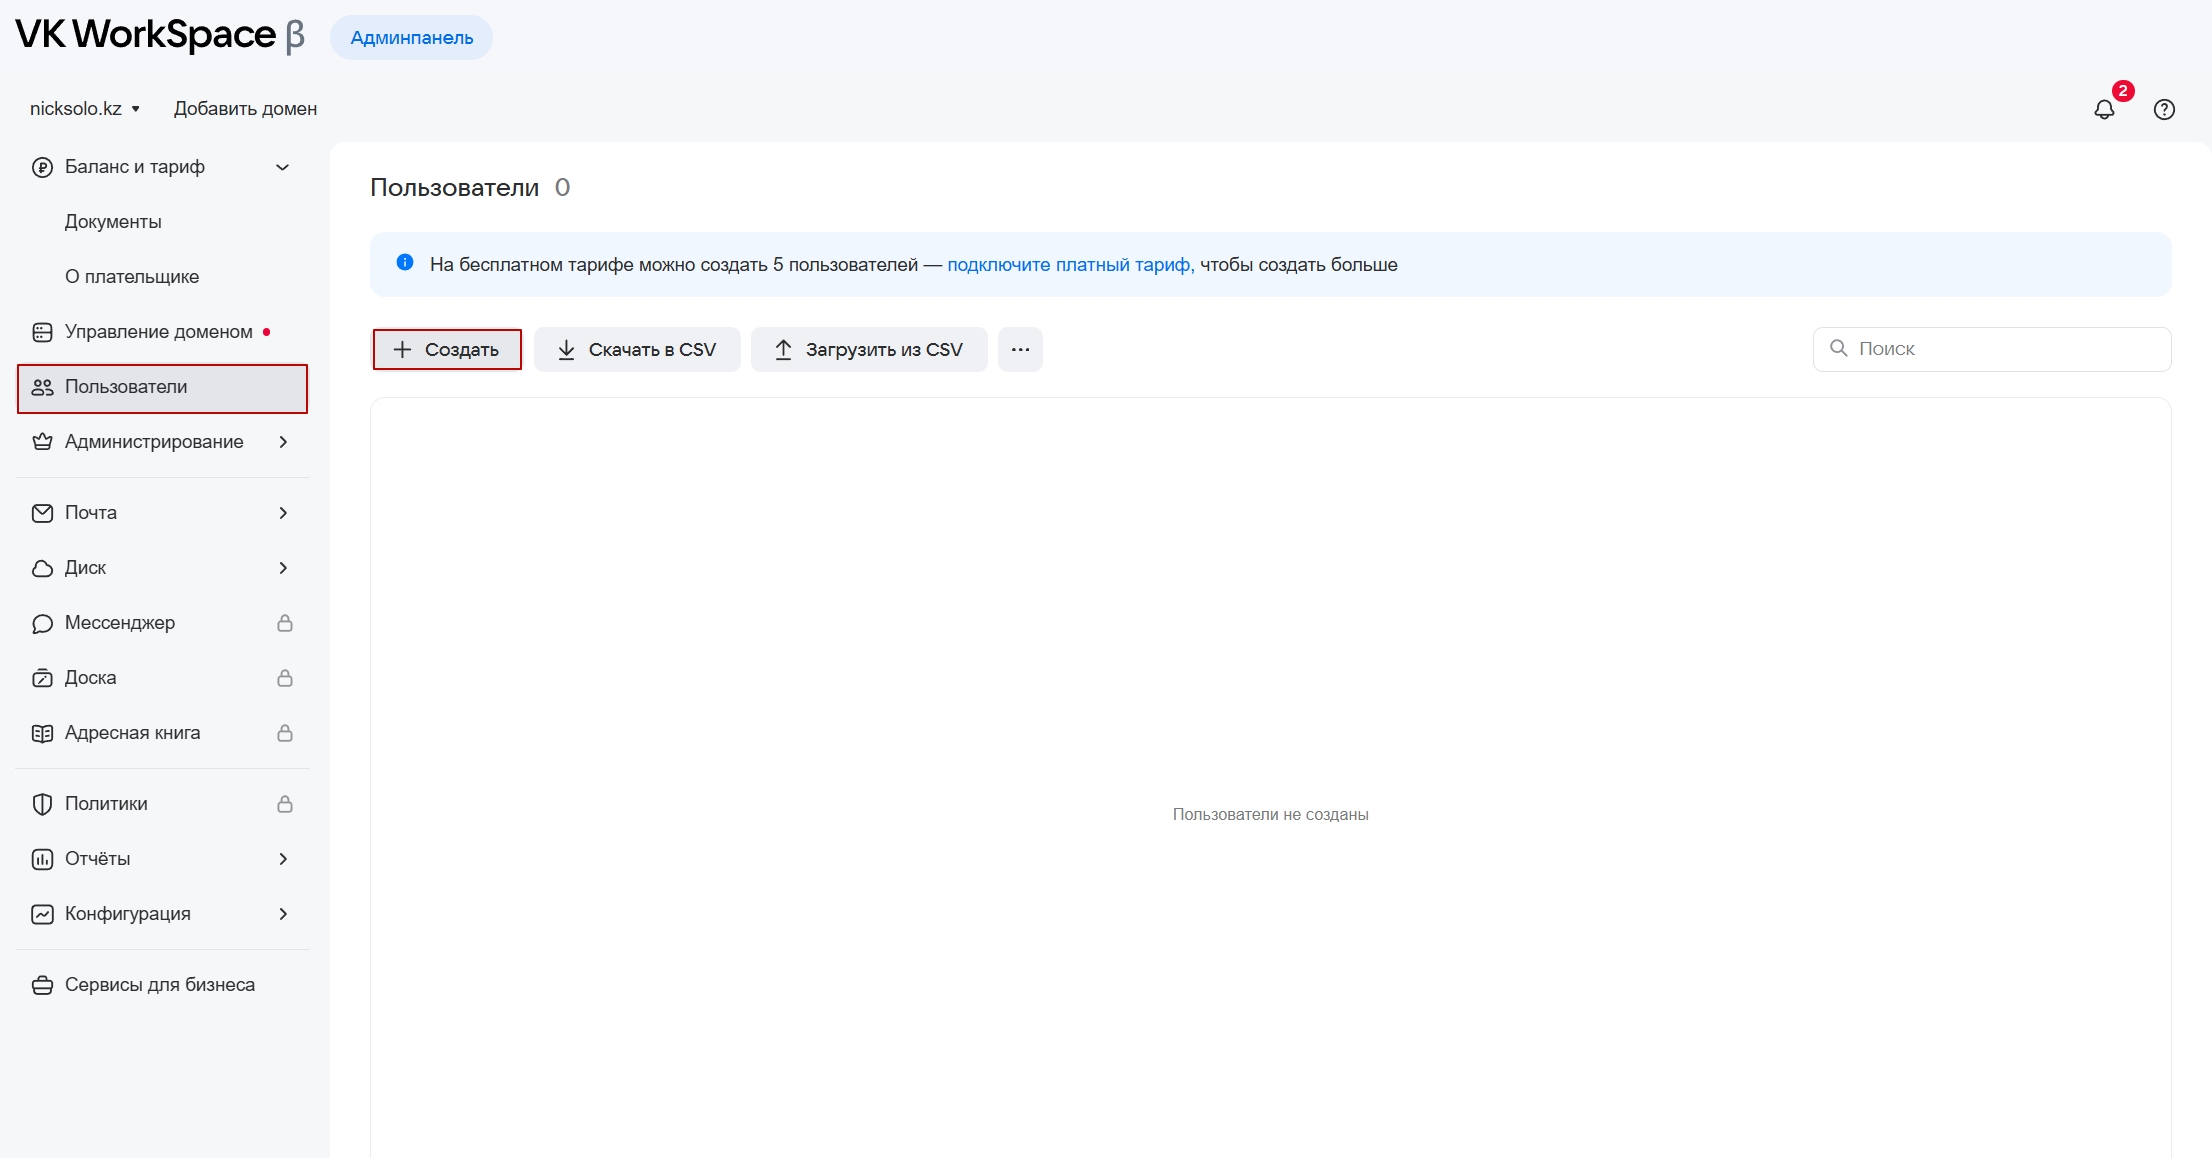
Task: Expand the Диск submenu
Action: point(283,568)
